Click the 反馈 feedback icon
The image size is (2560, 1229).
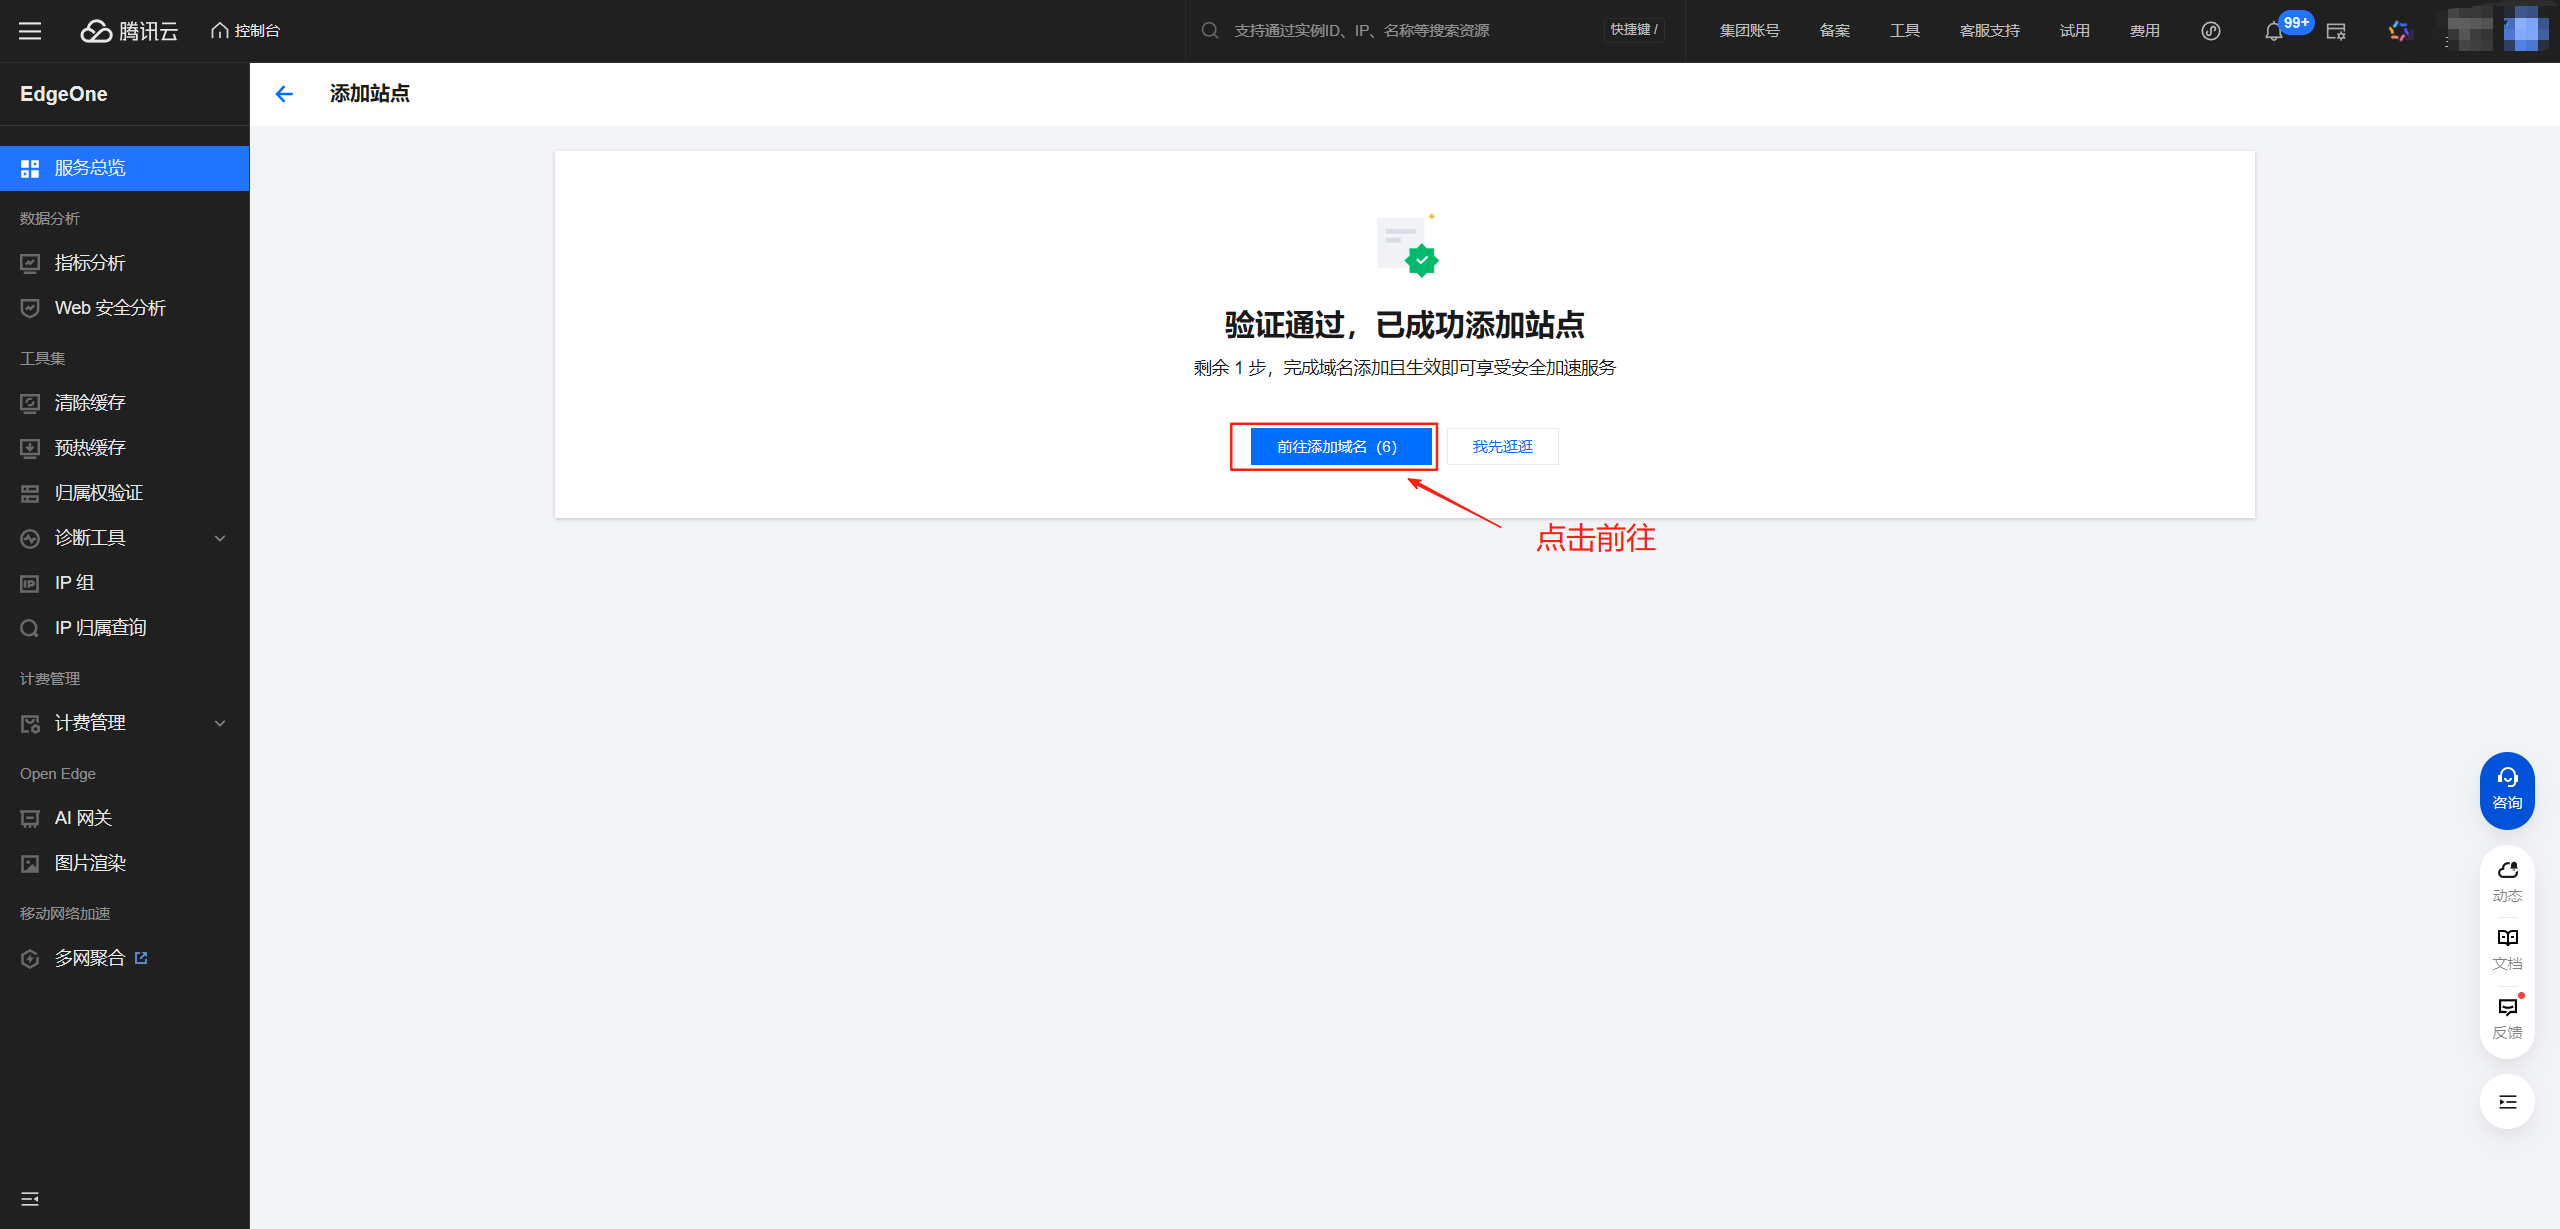click(2506, 1017)
